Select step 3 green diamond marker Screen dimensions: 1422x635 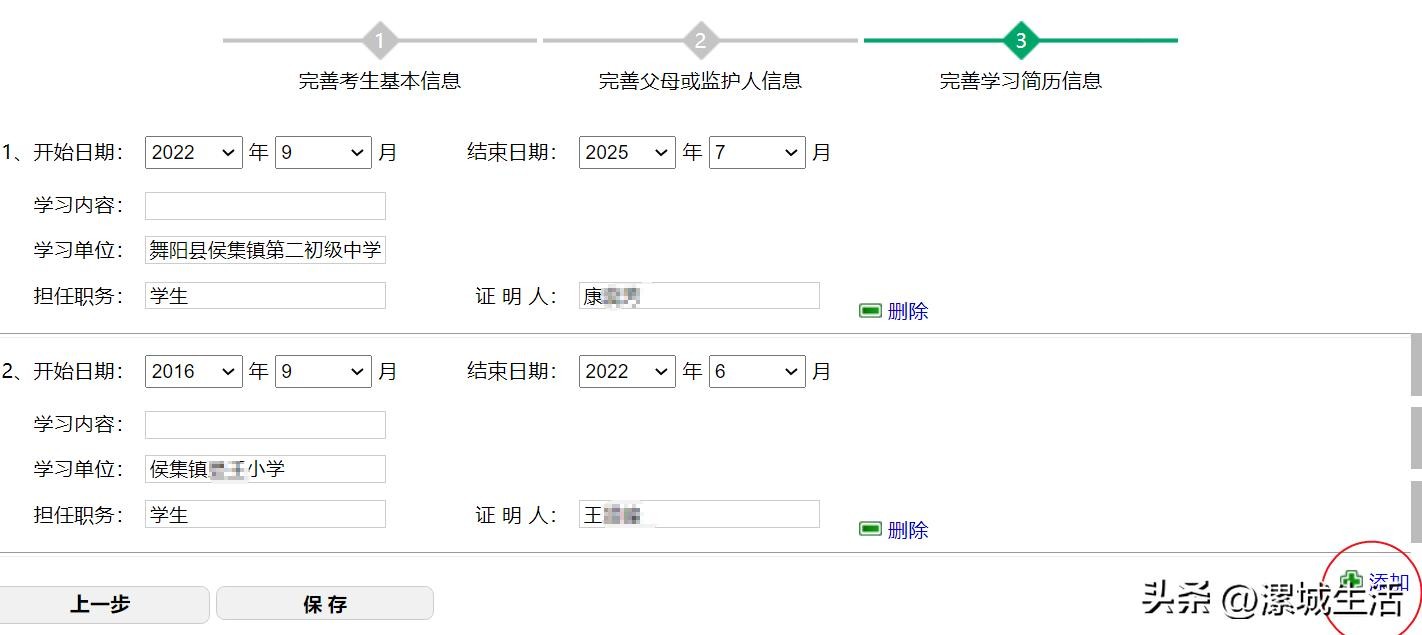[1020, 41]
